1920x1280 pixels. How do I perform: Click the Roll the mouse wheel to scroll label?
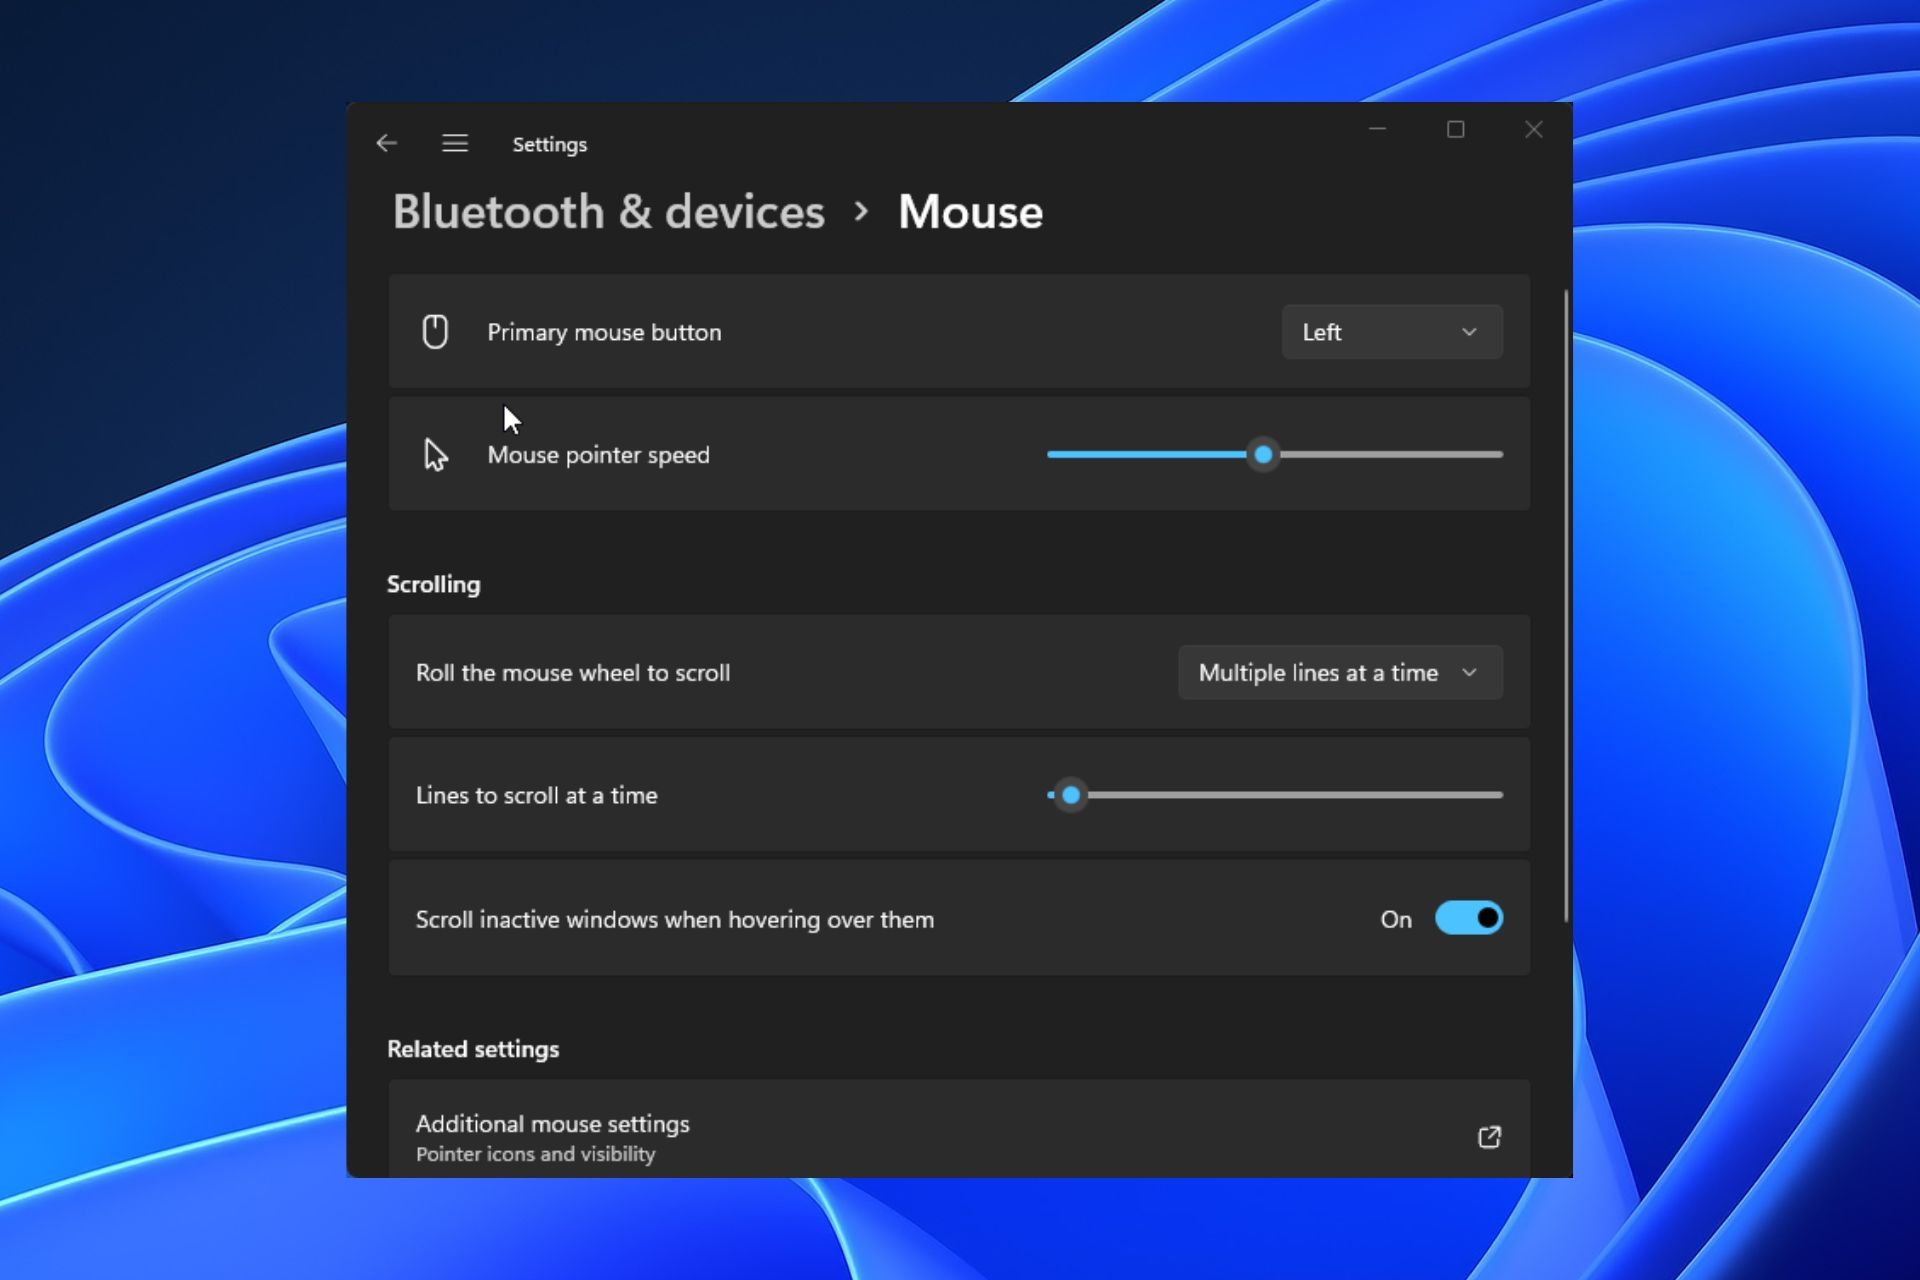pyautogui.click(x=573, y=673)
